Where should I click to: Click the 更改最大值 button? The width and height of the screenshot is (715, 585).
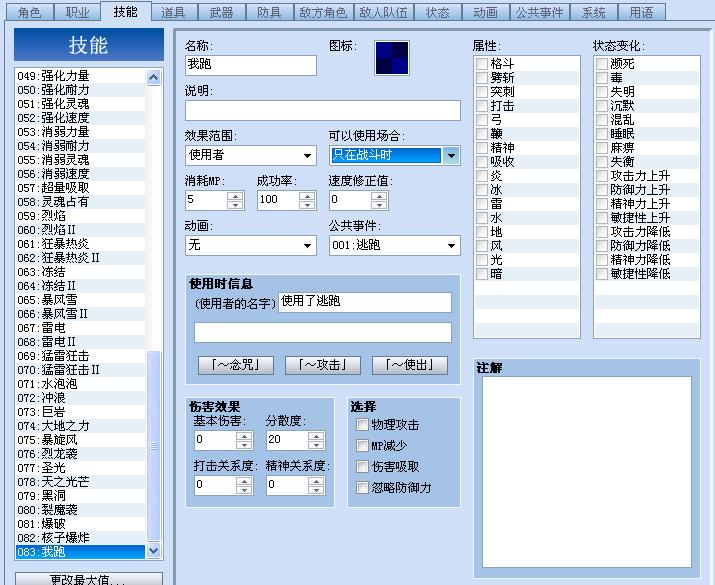(89, 579)
